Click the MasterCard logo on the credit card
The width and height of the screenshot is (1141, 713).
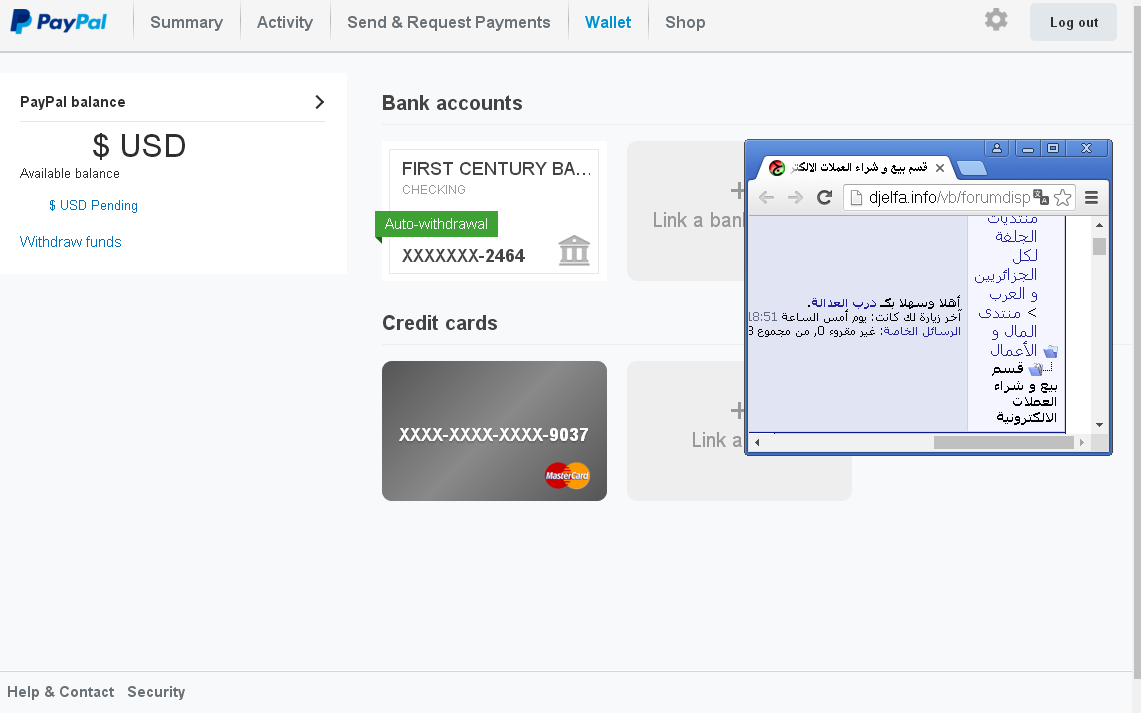(567, 476)
